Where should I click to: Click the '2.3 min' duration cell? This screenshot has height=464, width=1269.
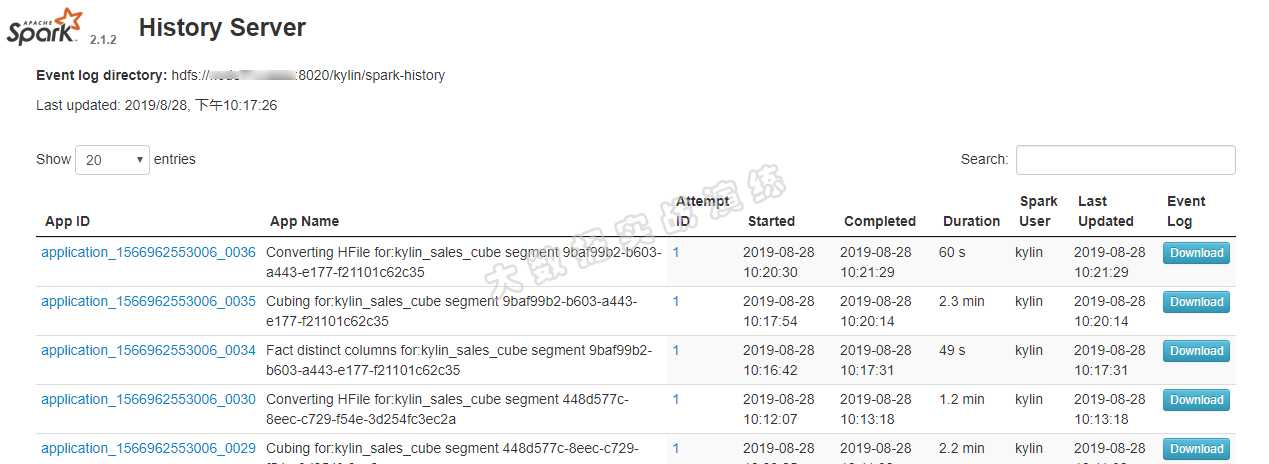pyautogui.click(x=961, y=301)
